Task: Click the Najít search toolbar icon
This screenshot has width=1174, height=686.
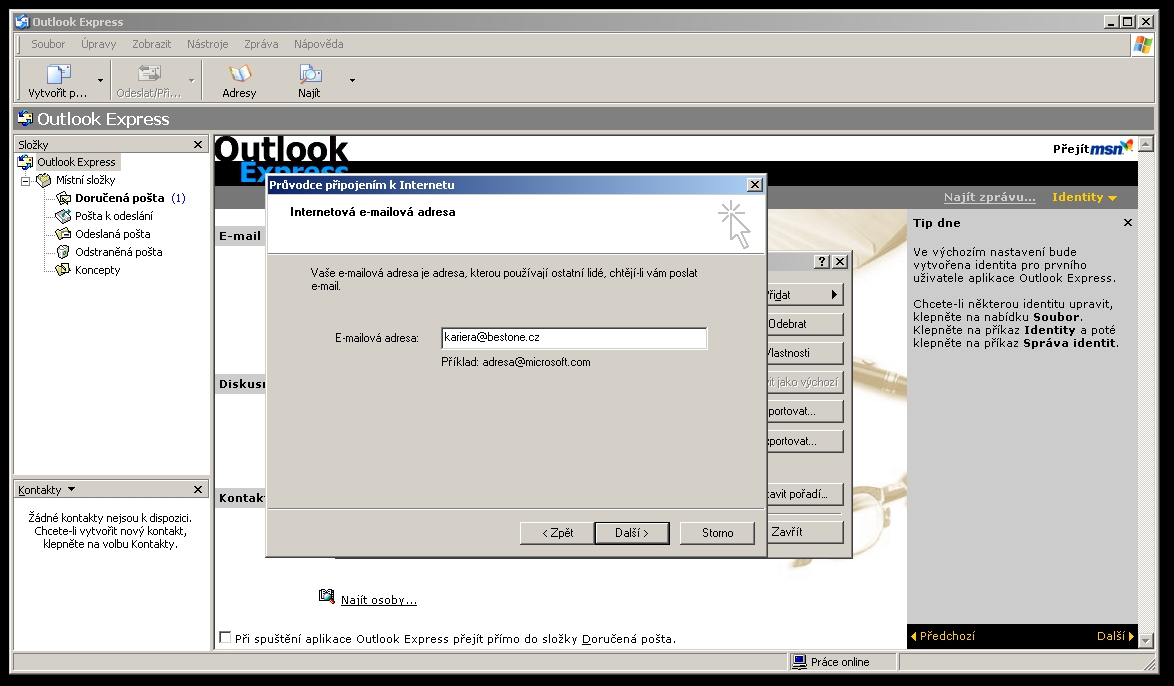Action: point(309,73)
